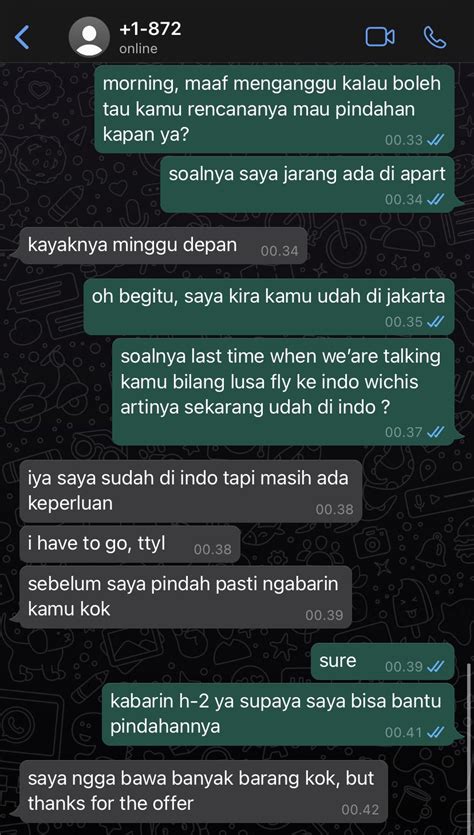Open contact info for +1-872
474x835 pixels.
coord(150,28)
